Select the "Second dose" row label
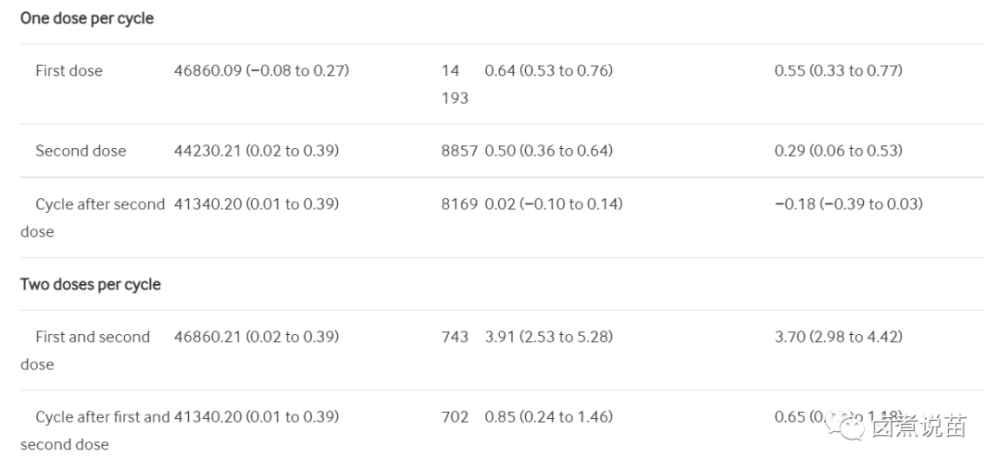 point(81,151)
